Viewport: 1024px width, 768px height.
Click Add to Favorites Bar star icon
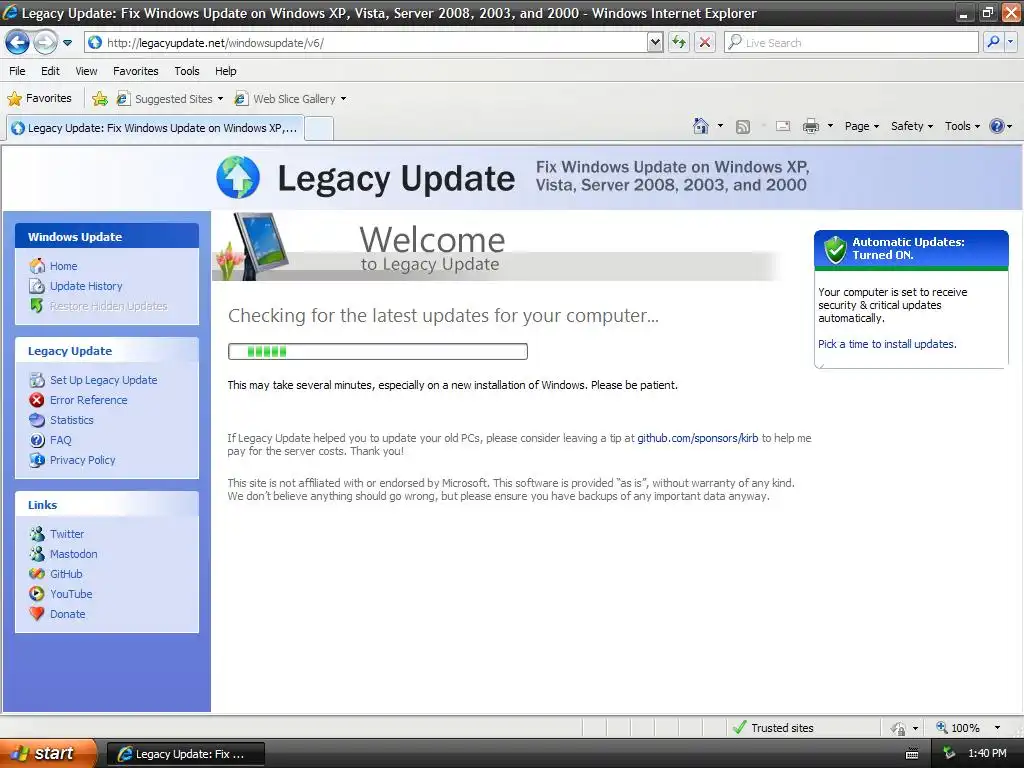[x=100, y=99]
